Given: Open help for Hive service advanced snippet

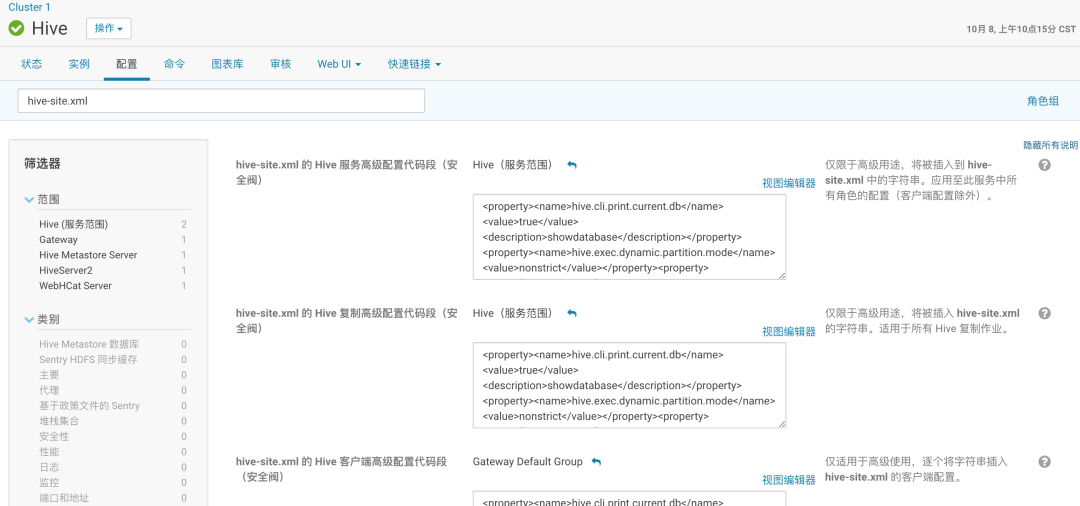Looking at the screenshot, I should click(1044, 165).
